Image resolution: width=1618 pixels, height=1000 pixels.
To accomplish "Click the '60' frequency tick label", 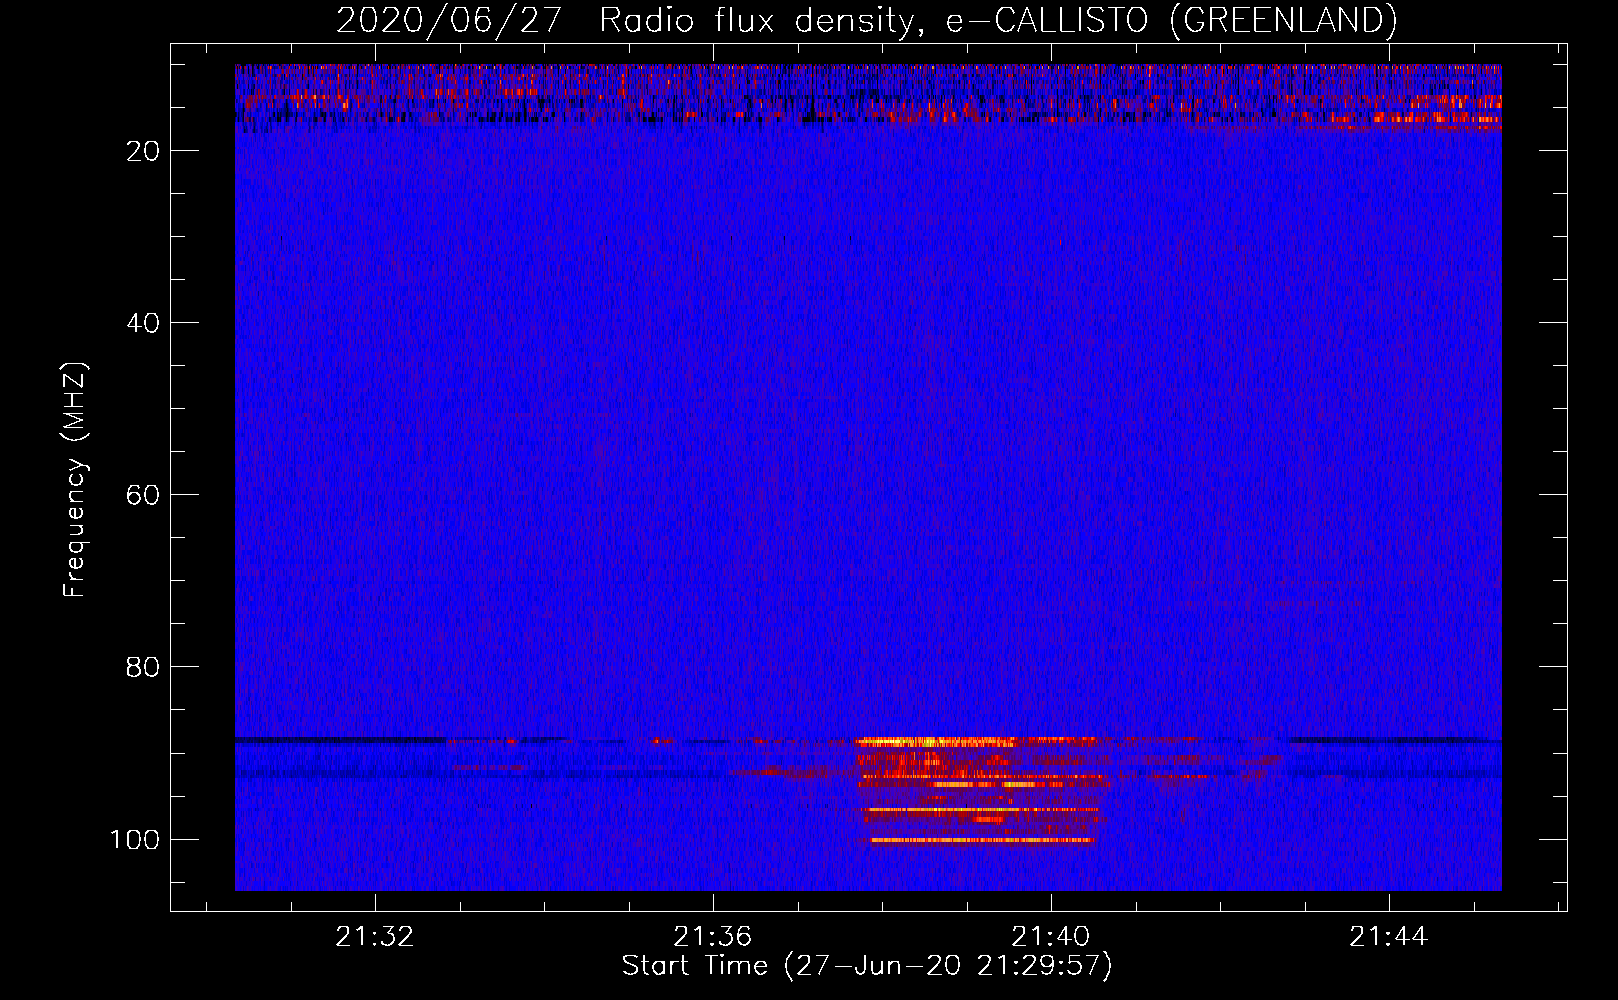I will click(143, 495).
